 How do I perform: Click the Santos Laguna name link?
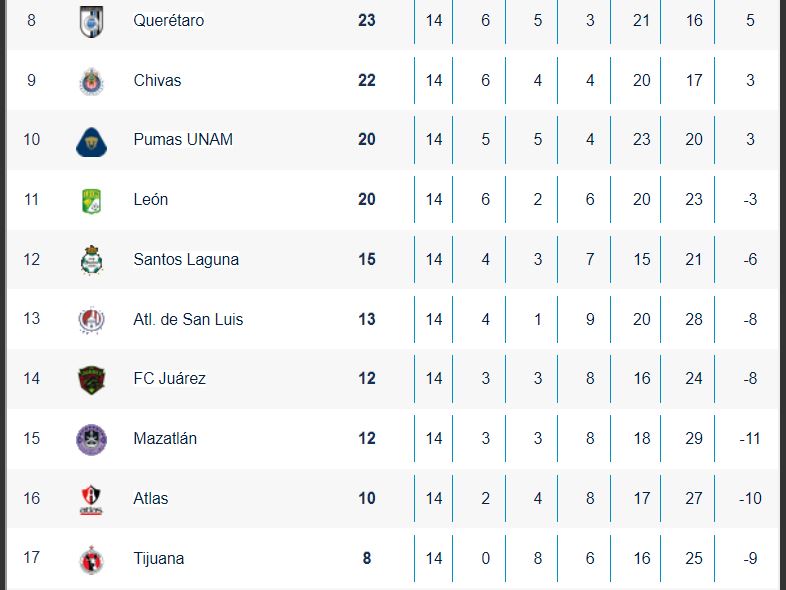(x=186, y=260)
